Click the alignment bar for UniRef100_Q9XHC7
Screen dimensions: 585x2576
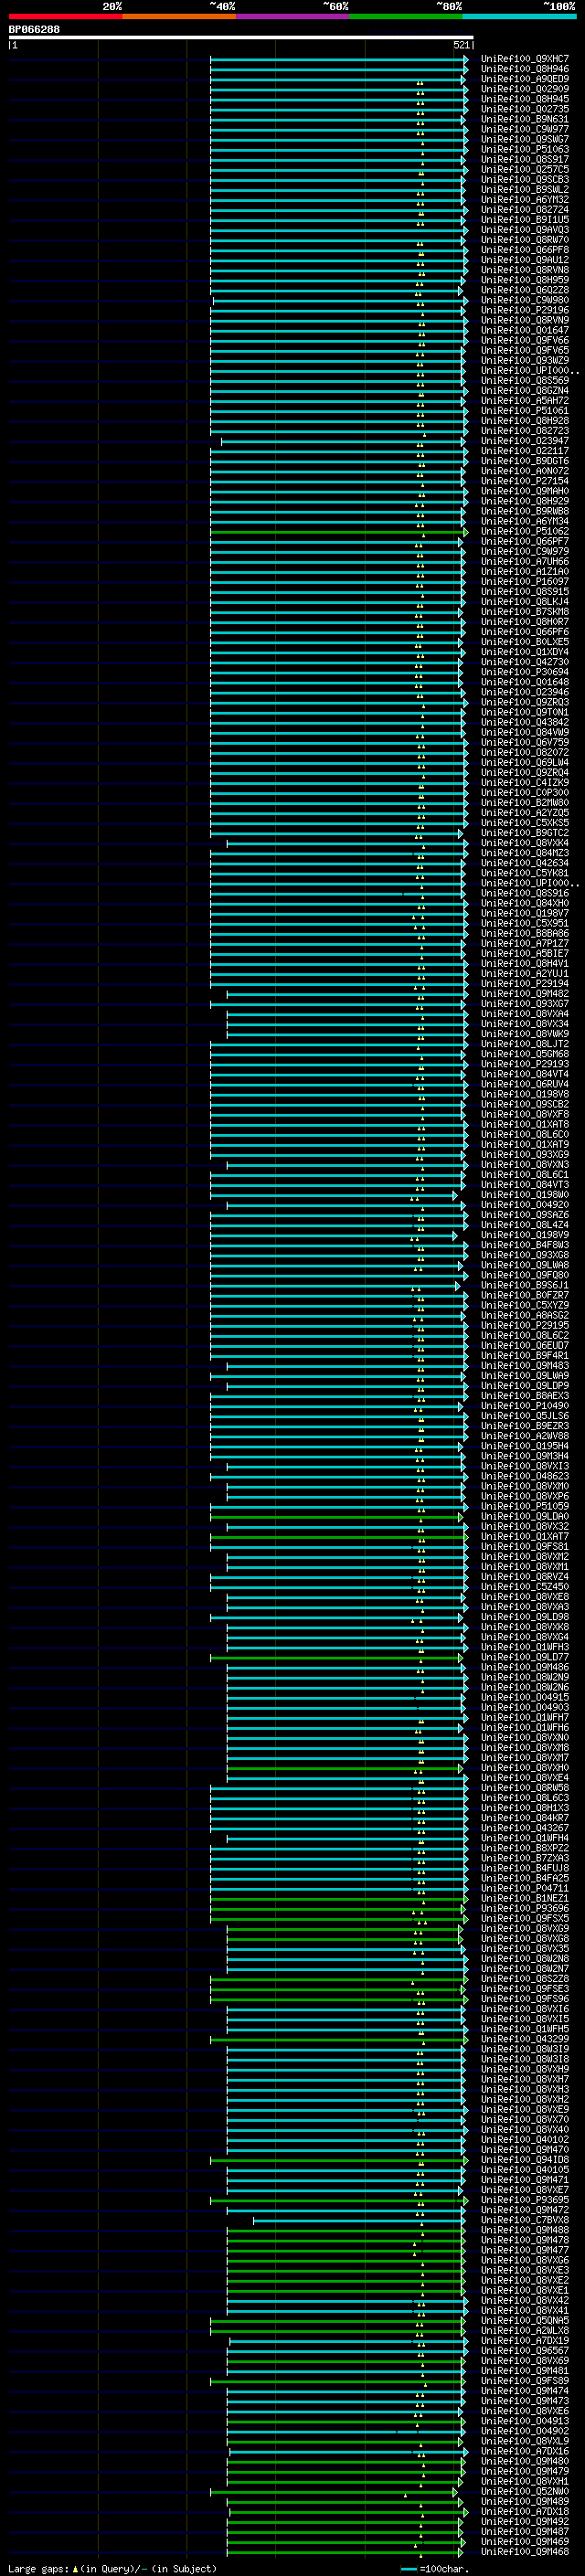pos(339,59)
